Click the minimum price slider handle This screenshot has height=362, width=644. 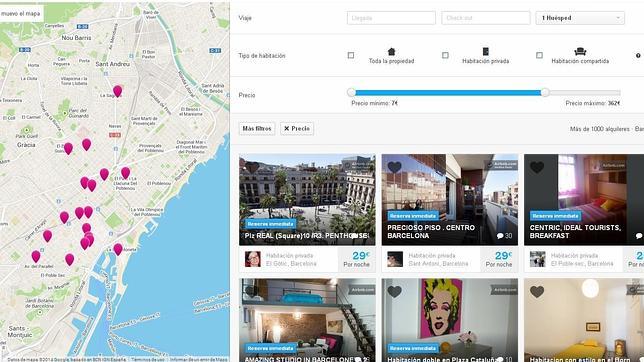point(351,92)
